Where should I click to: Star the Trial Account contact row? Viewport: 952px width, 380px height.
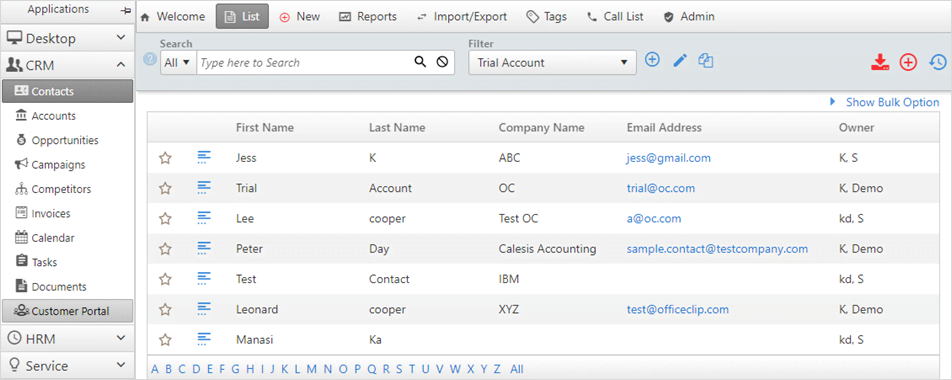pyautogui.click(x=165, y=189)
